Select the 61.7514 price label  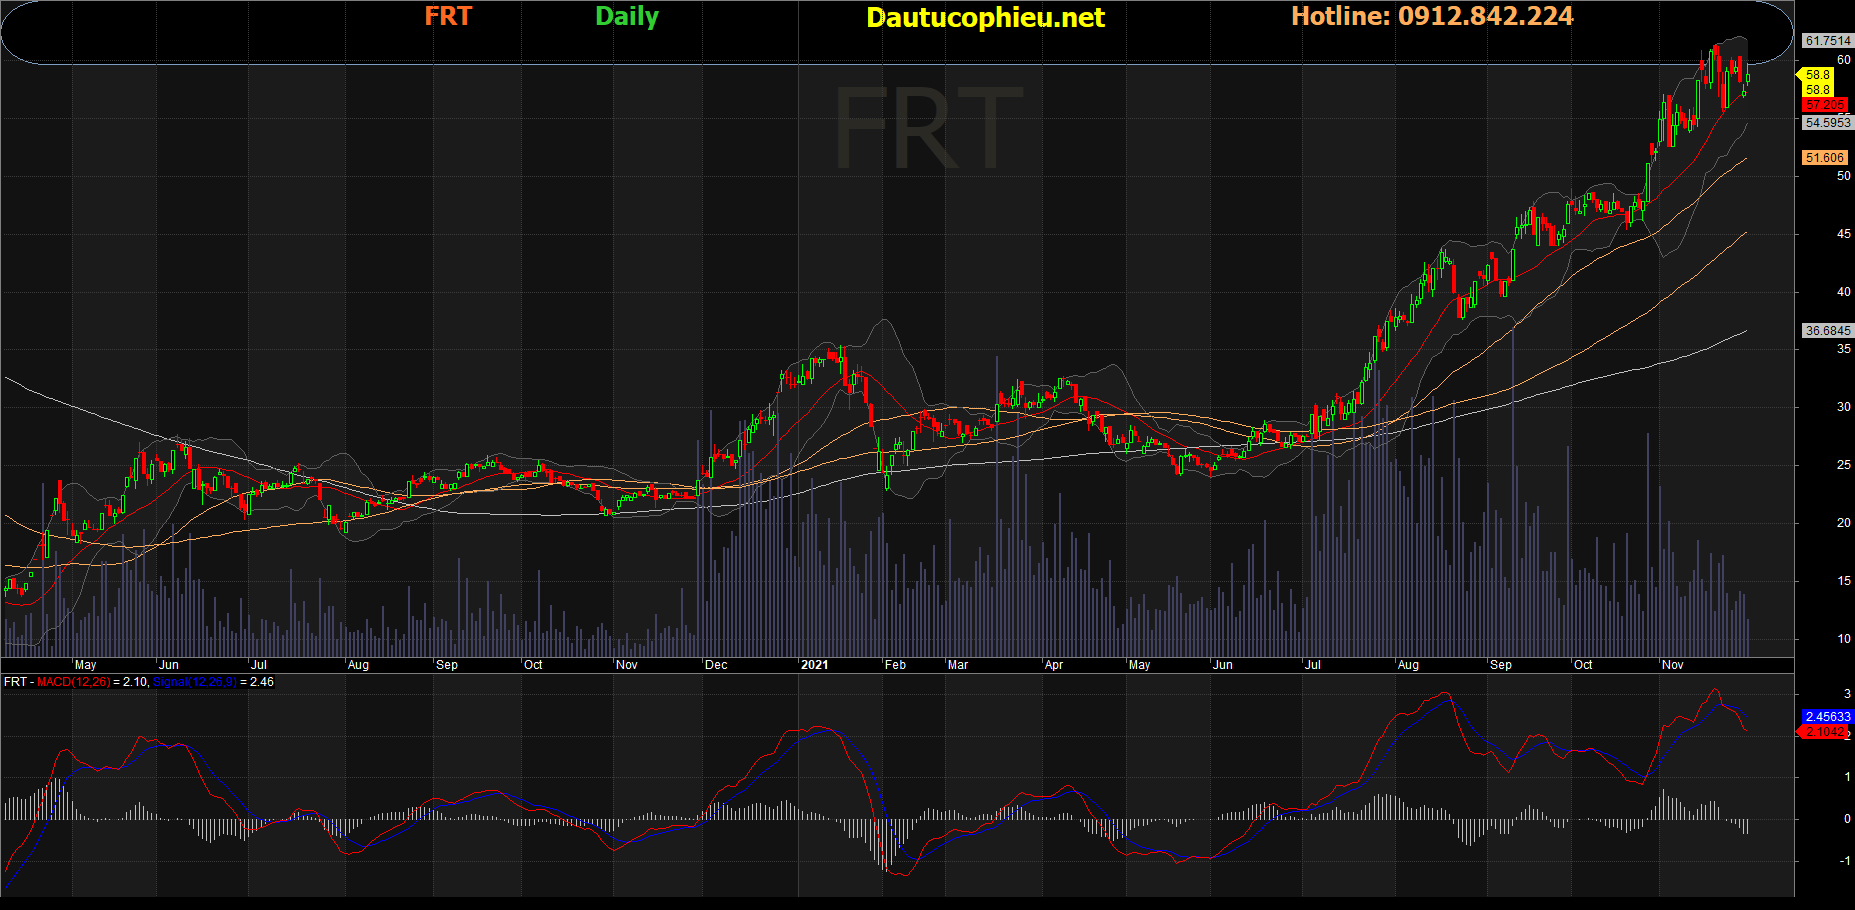1827,41
